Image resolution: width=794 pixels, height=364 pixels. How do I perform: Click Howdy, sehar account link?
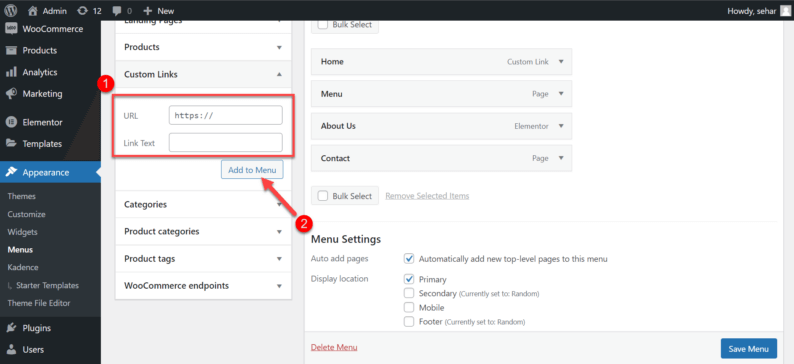(x=751, y=11)
